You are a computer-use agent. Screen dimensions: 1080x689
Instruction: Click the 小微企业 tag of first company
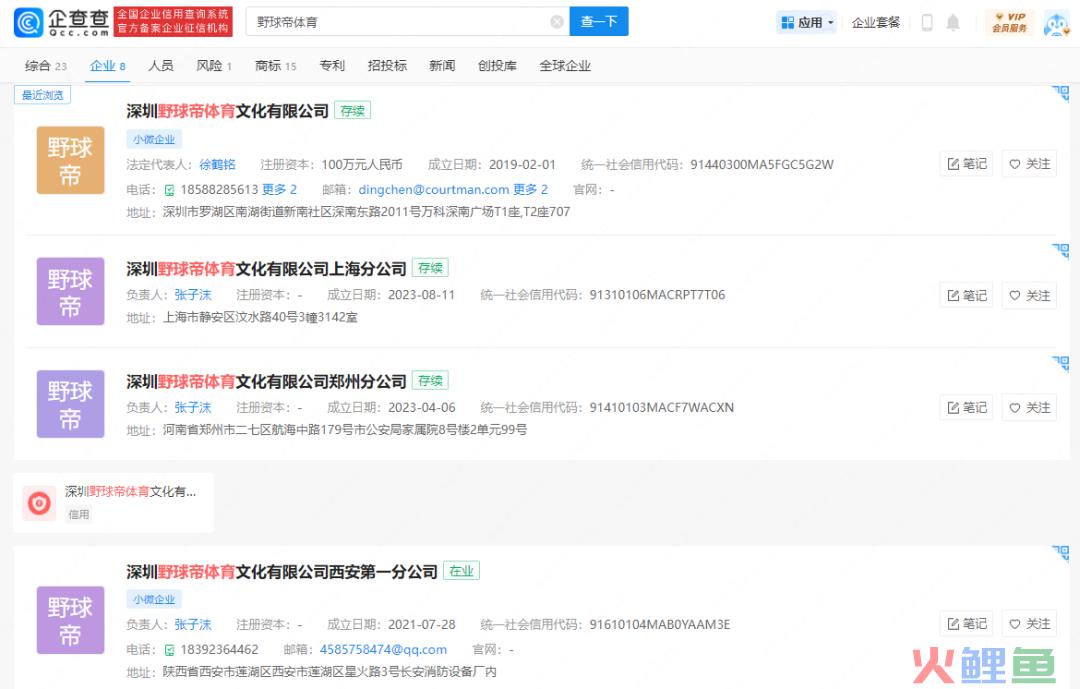pos(154,139)
